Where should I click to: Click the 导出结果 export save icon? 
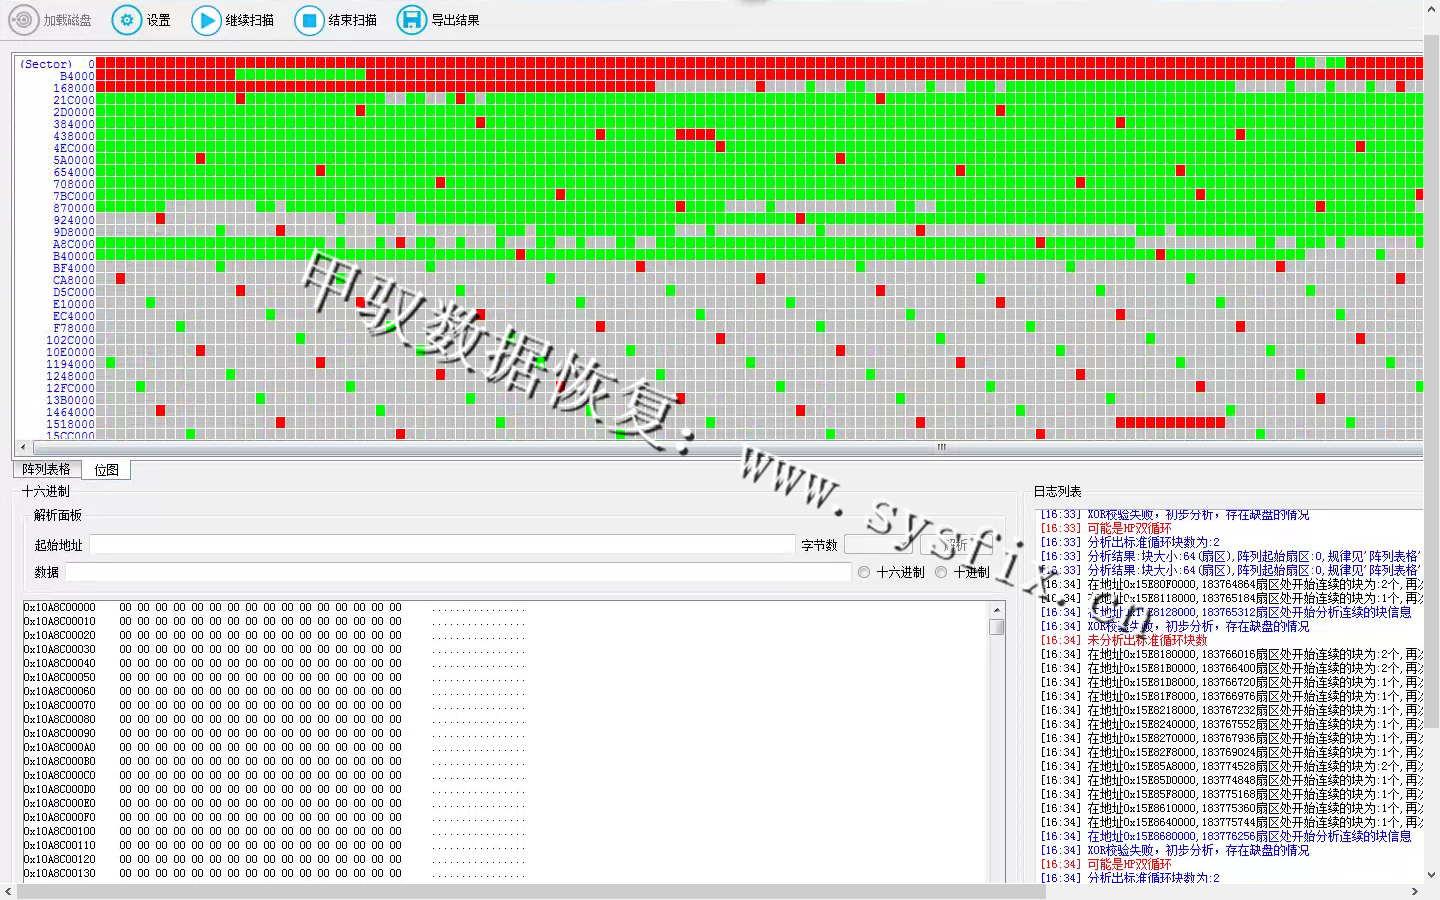coord(411,20)
